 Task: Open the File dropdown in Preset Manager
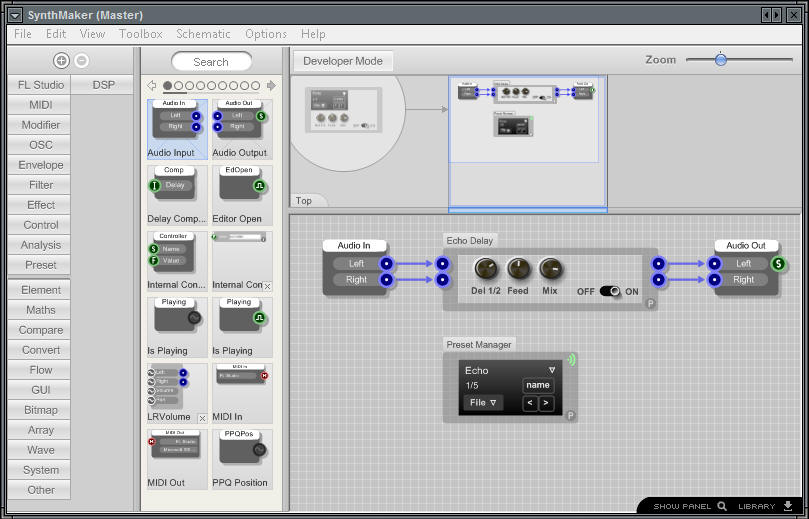(x=483, y=403)
